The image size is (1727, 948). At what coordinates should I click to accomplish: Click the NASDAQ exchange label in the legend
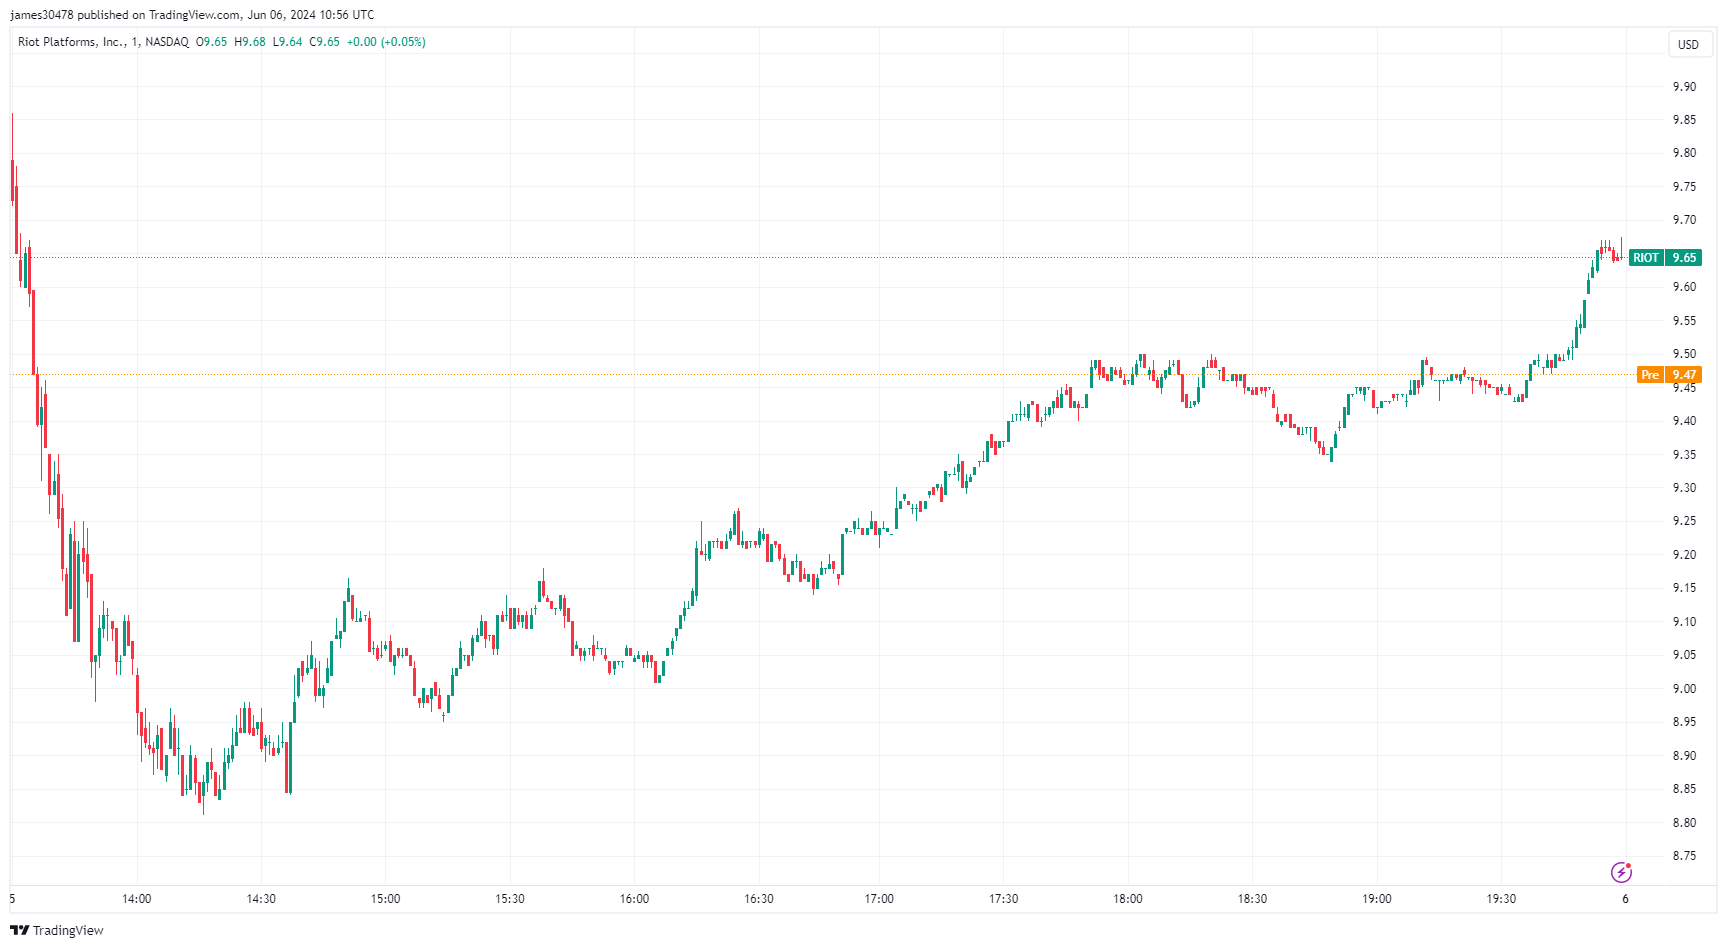click(x=167, y=42)
